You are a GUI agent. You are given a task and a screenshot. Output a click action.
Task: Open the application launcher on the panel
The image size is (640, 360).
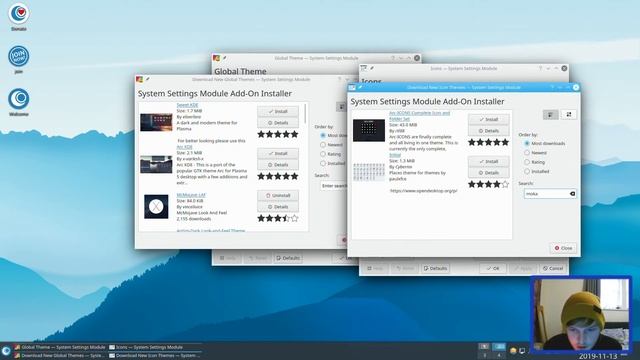[x=6, y=351]
